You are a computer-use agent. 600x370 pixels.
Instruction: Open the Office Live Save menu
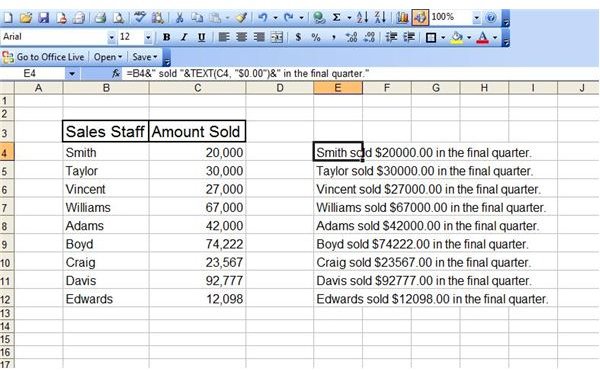click(x=145, y=57)
